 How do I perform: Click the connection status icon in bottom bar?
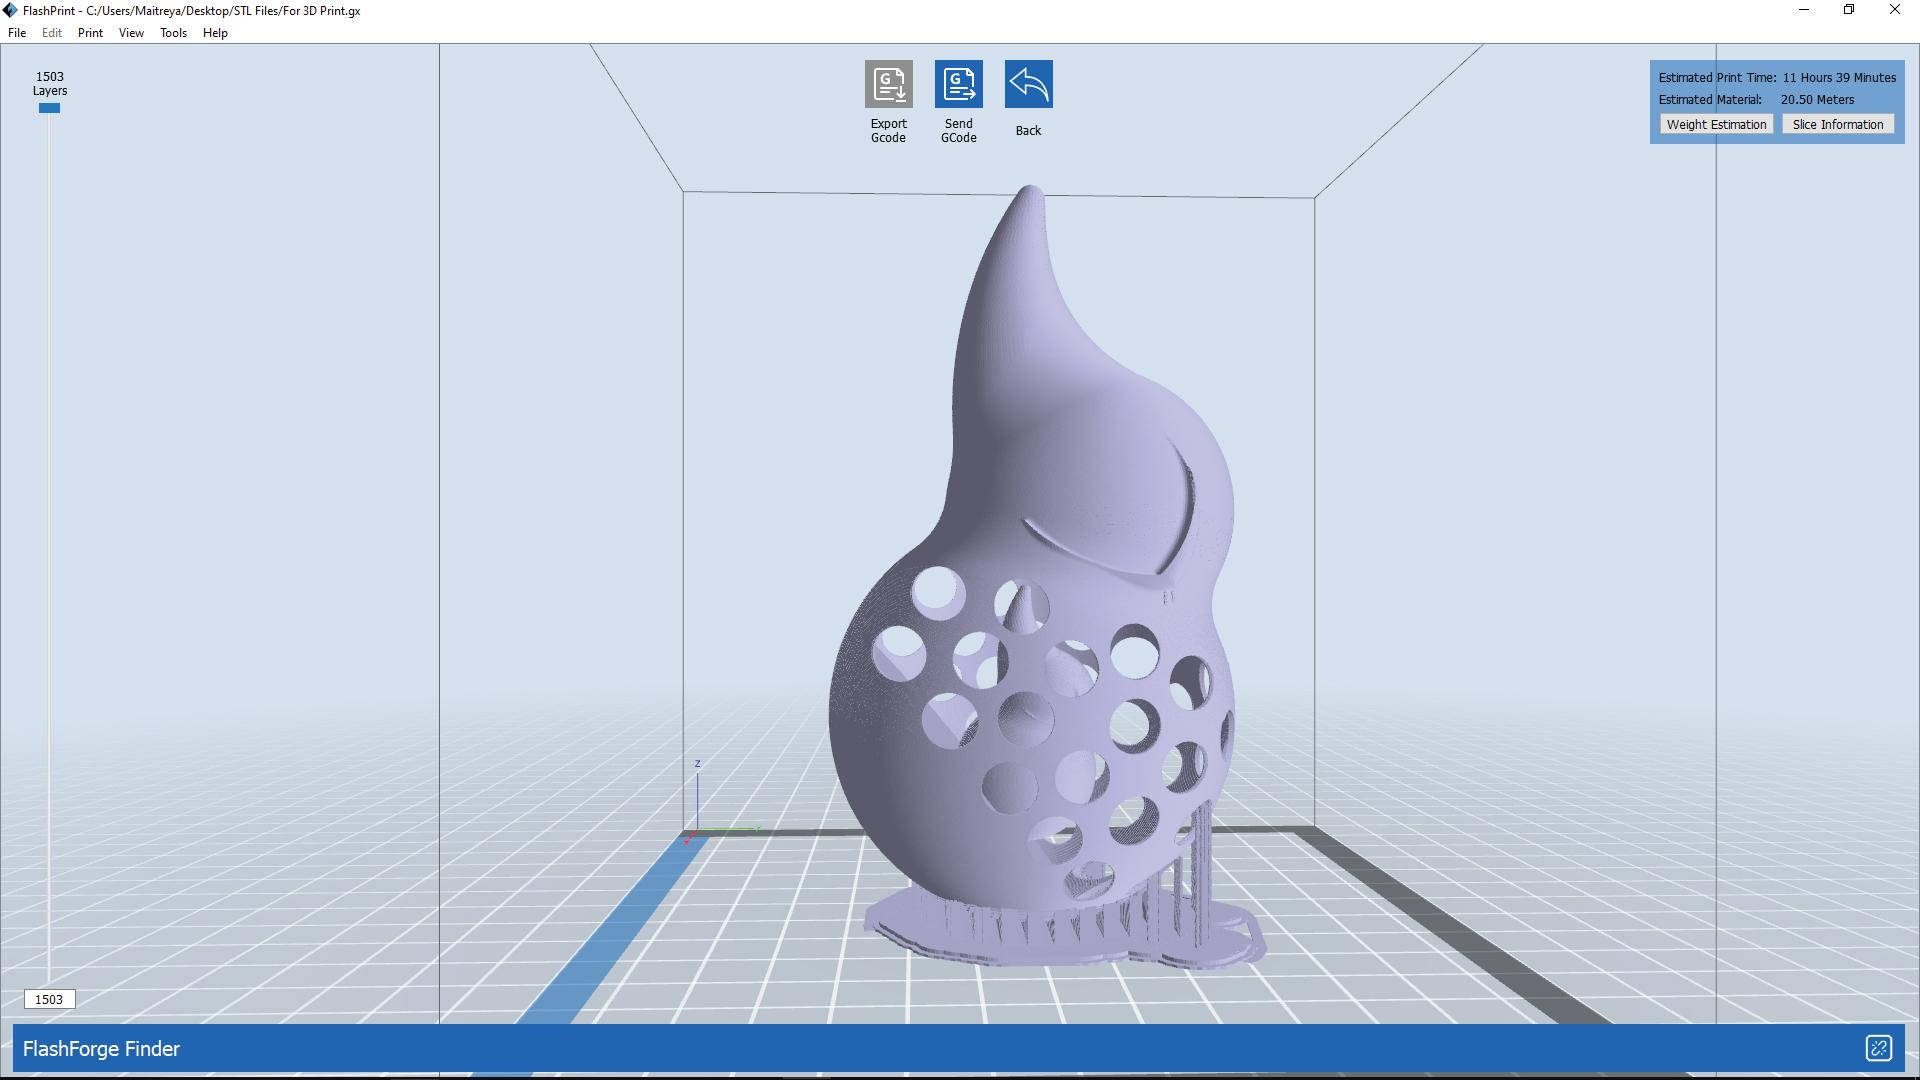click(x=1878, y=1048)
